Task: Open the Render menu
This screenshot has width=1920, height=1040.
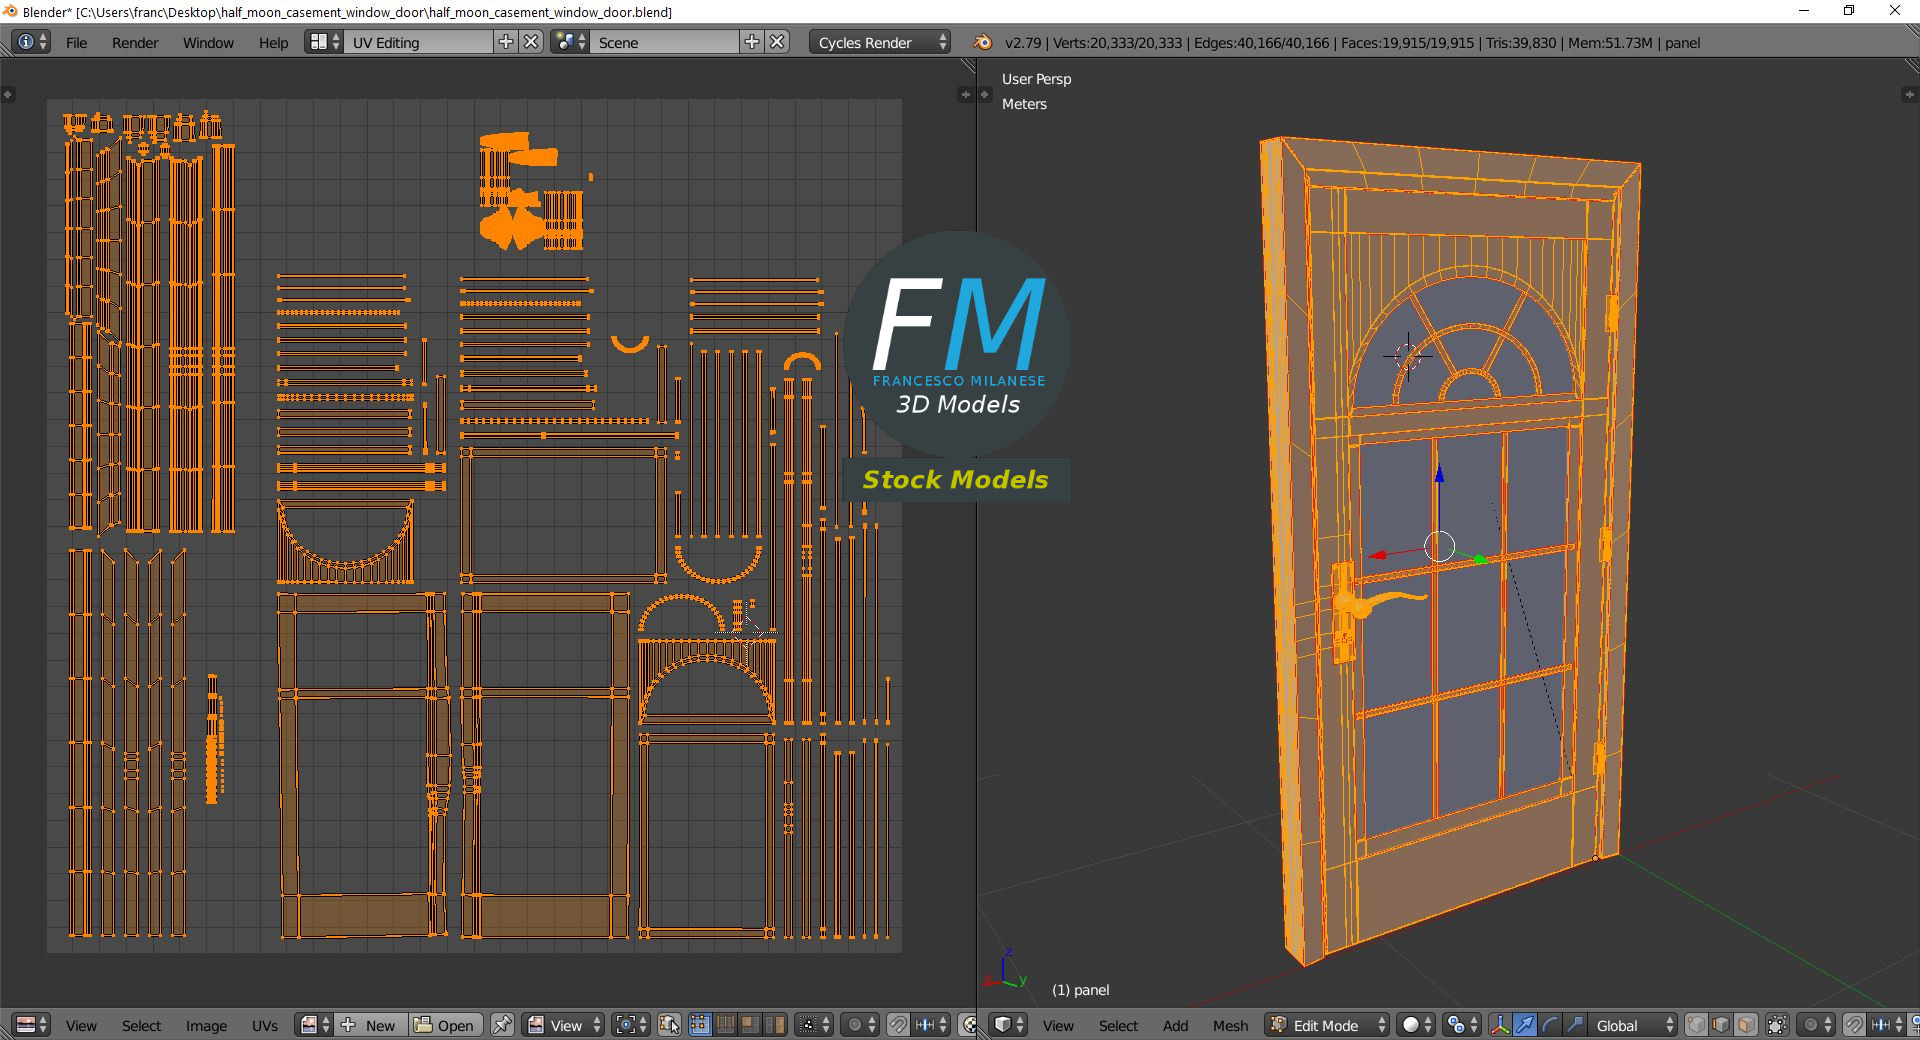Action: 135,42
